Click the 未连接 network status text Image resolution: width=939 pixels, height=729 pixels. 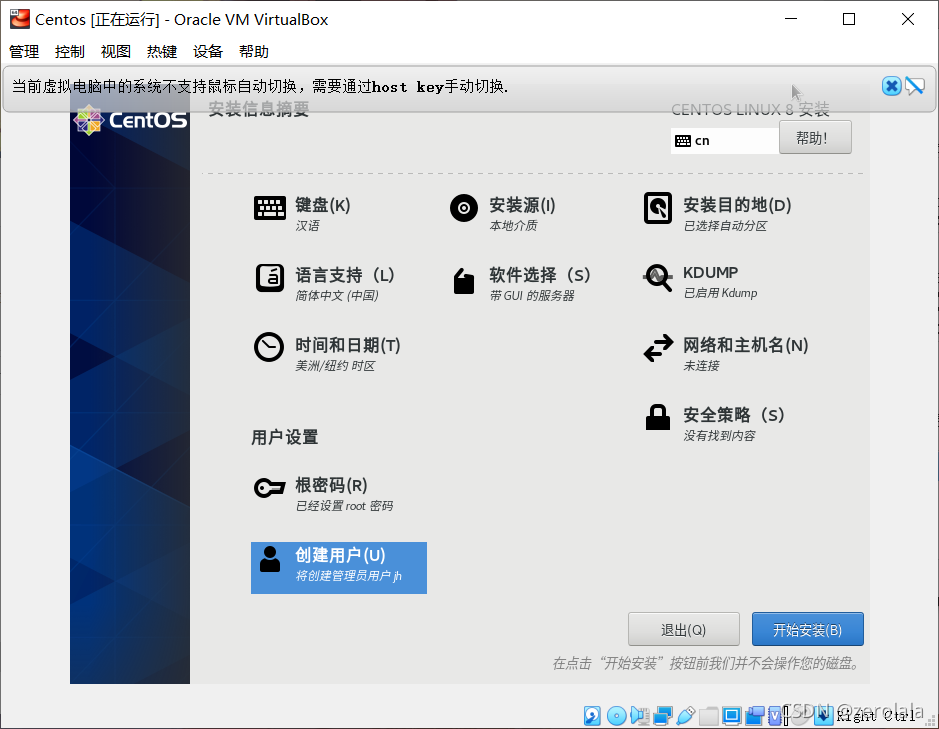(x=701, y=366)
